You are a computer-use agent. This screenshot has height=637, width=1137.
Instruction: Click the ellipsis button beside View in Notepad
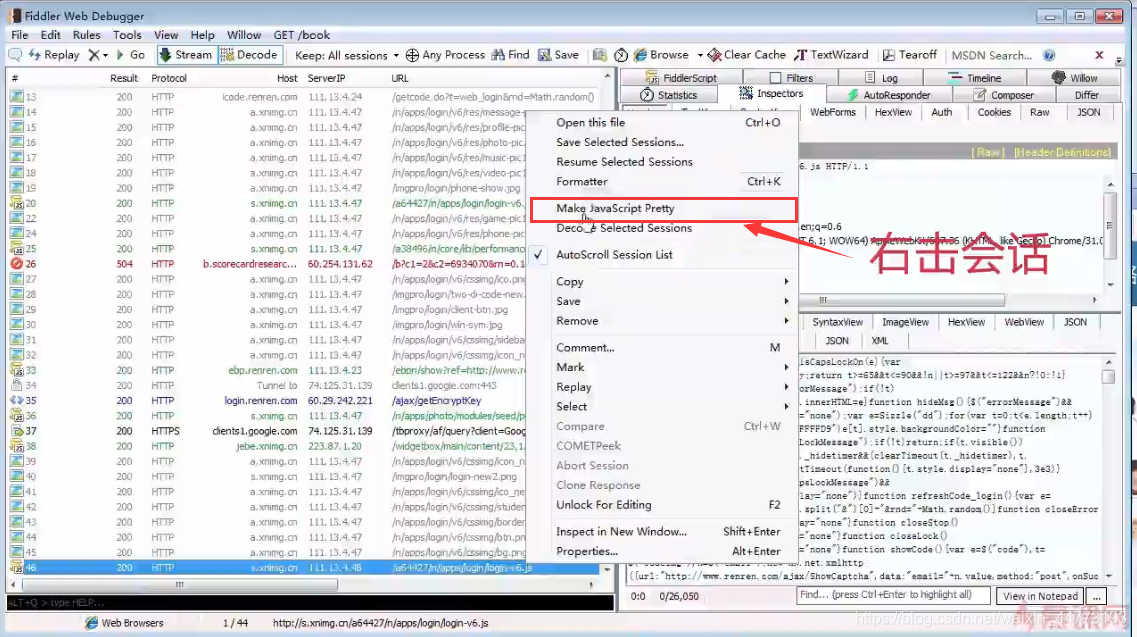[1097, 596]
